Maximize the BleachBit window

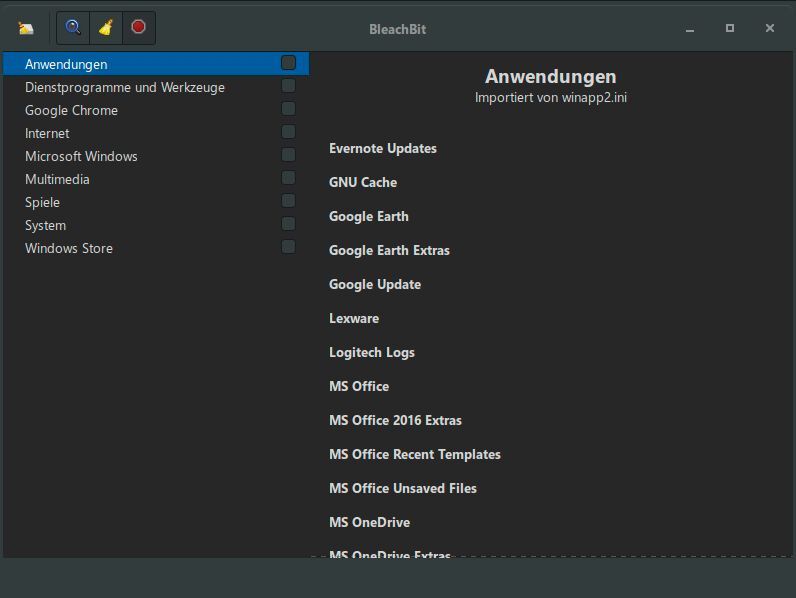pyautogui.click(x=730, y=28)
